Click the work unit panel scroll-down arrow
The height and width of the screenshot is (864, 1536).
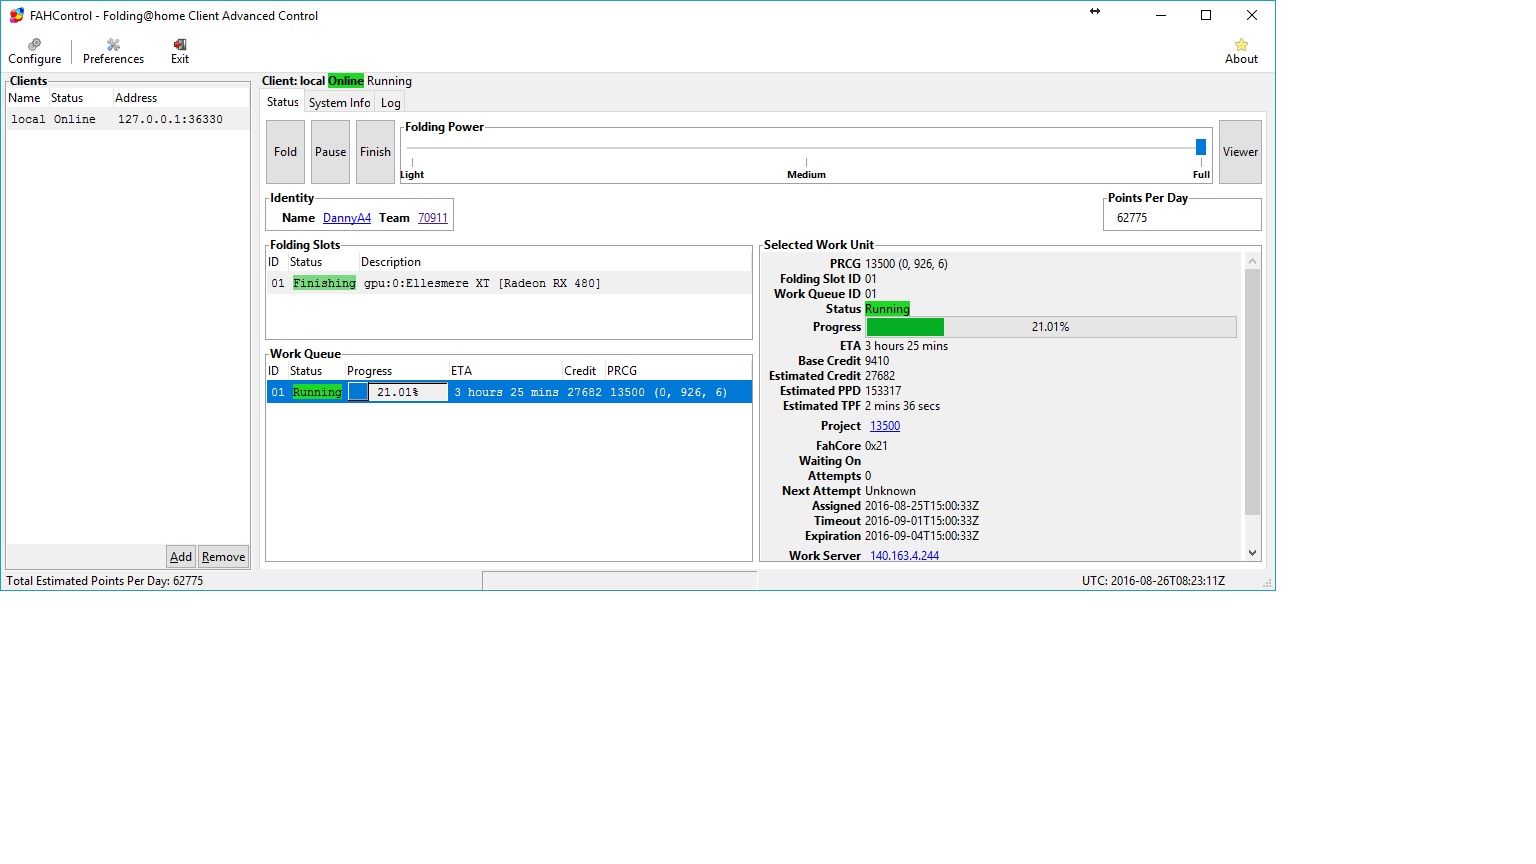coord(1252,553)
